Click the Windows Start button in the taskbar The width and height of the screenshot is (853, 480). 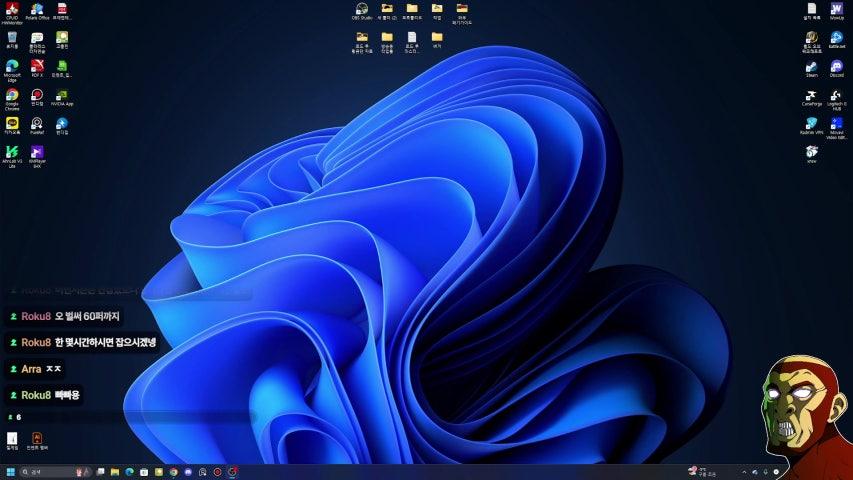tap(12, 471)
